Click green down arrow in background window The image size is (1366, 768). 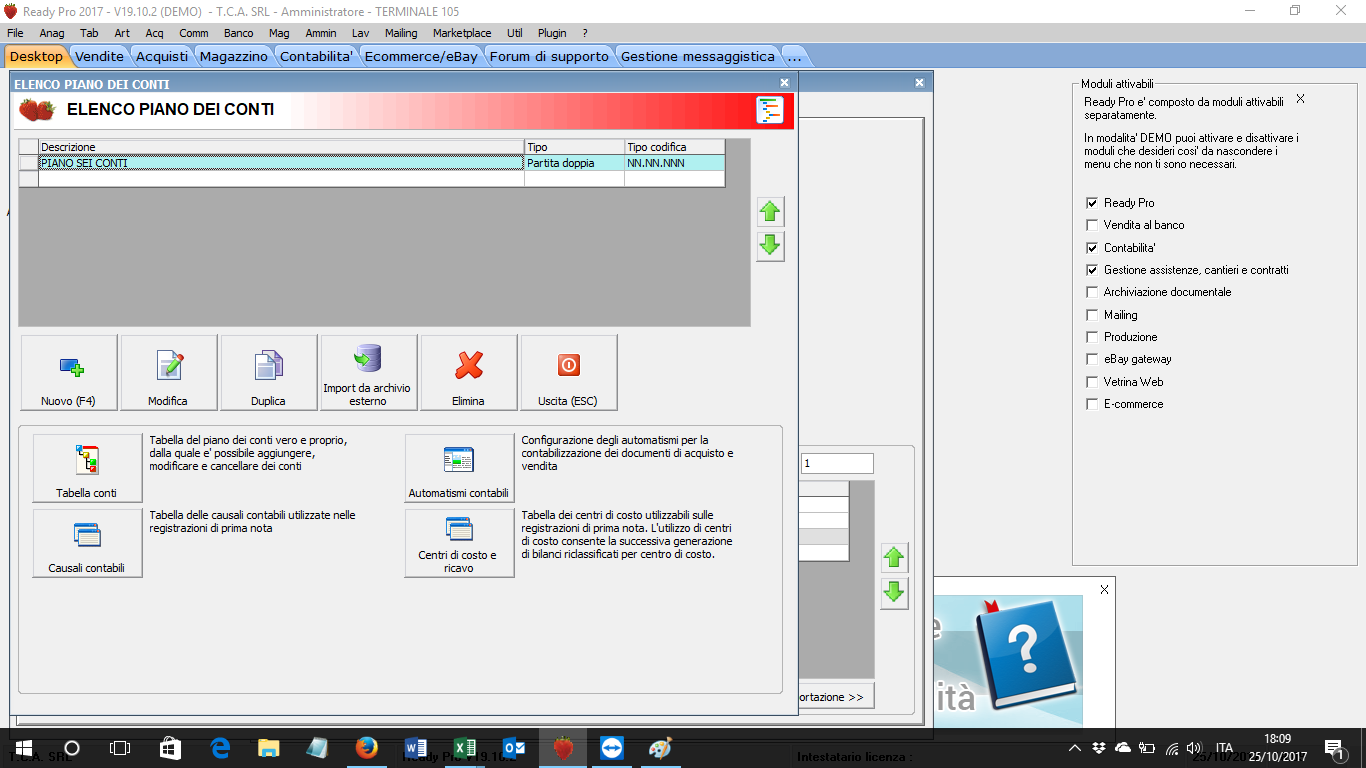point(894,592)
